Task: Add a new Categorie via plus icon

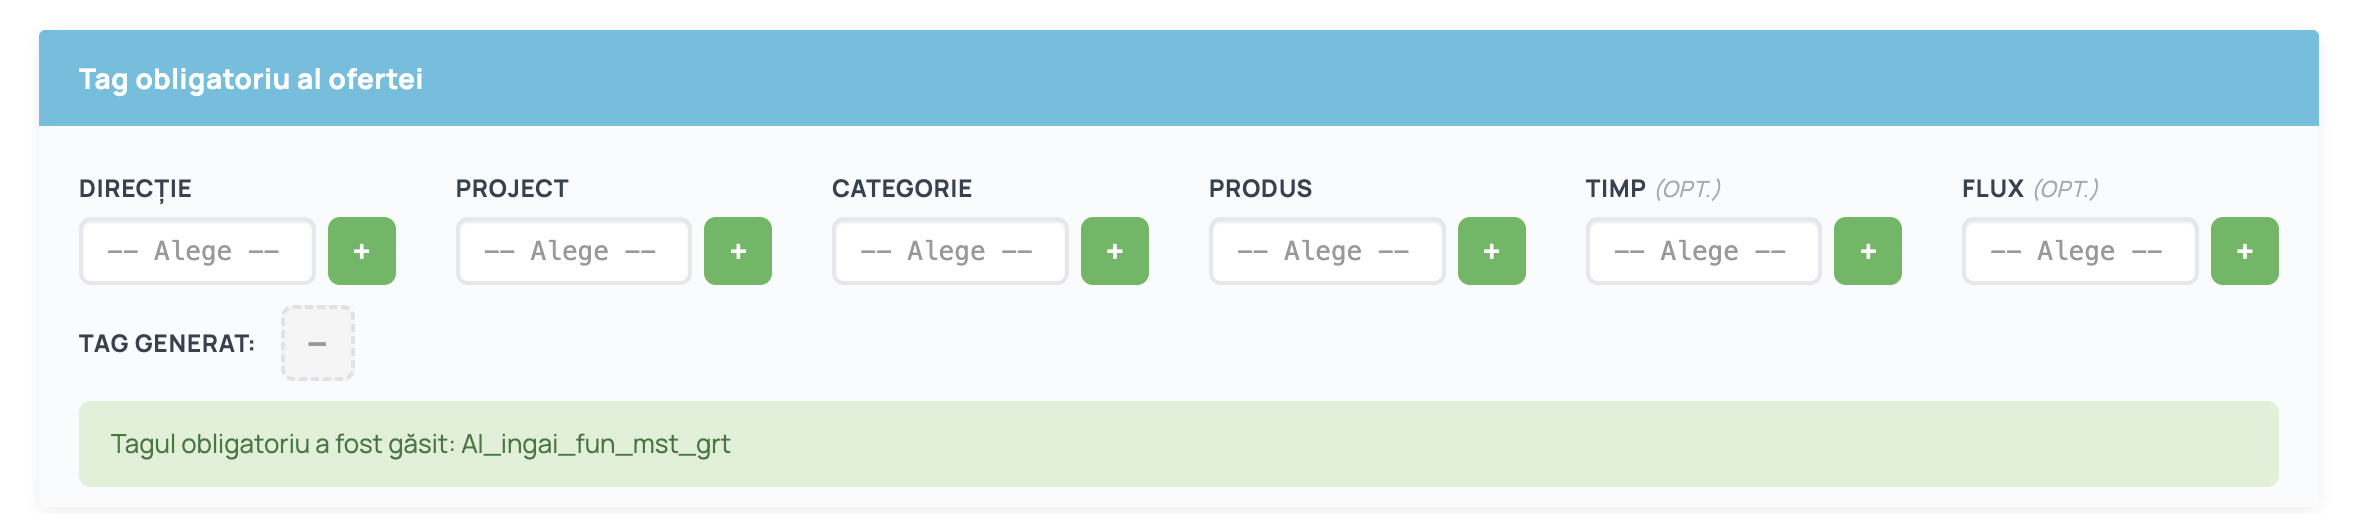Action: tap(1115, 251)
